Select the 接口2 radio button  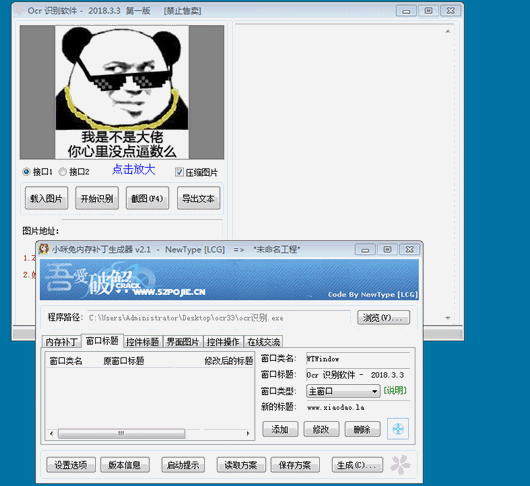(63, 172)
